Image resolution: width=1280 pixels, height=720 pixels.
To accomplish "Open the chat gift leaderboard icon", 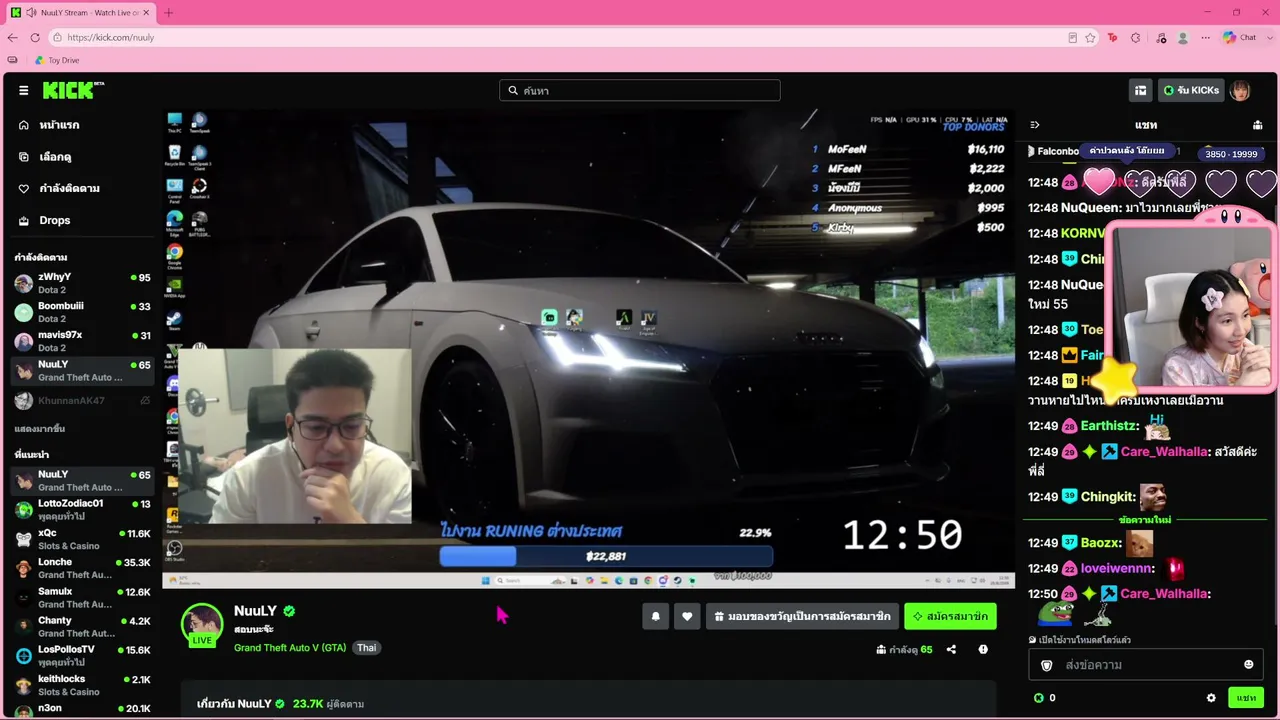I will click(x=1257, y=125).
